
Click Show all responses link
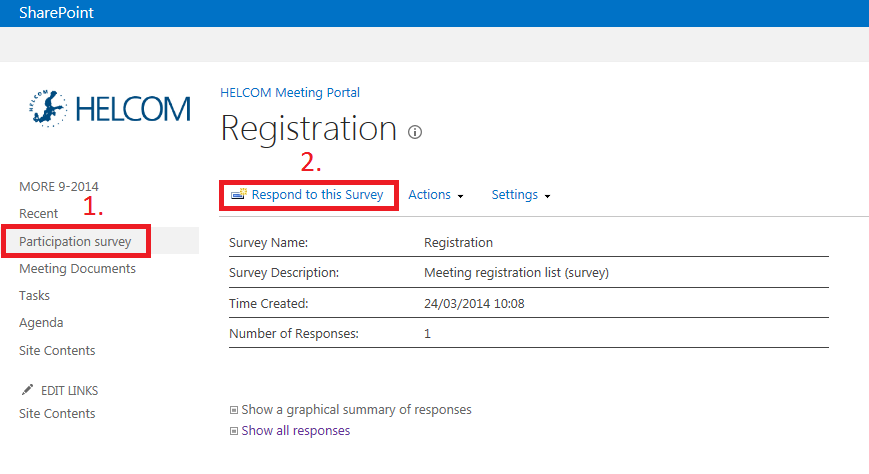tap(295, 431)
